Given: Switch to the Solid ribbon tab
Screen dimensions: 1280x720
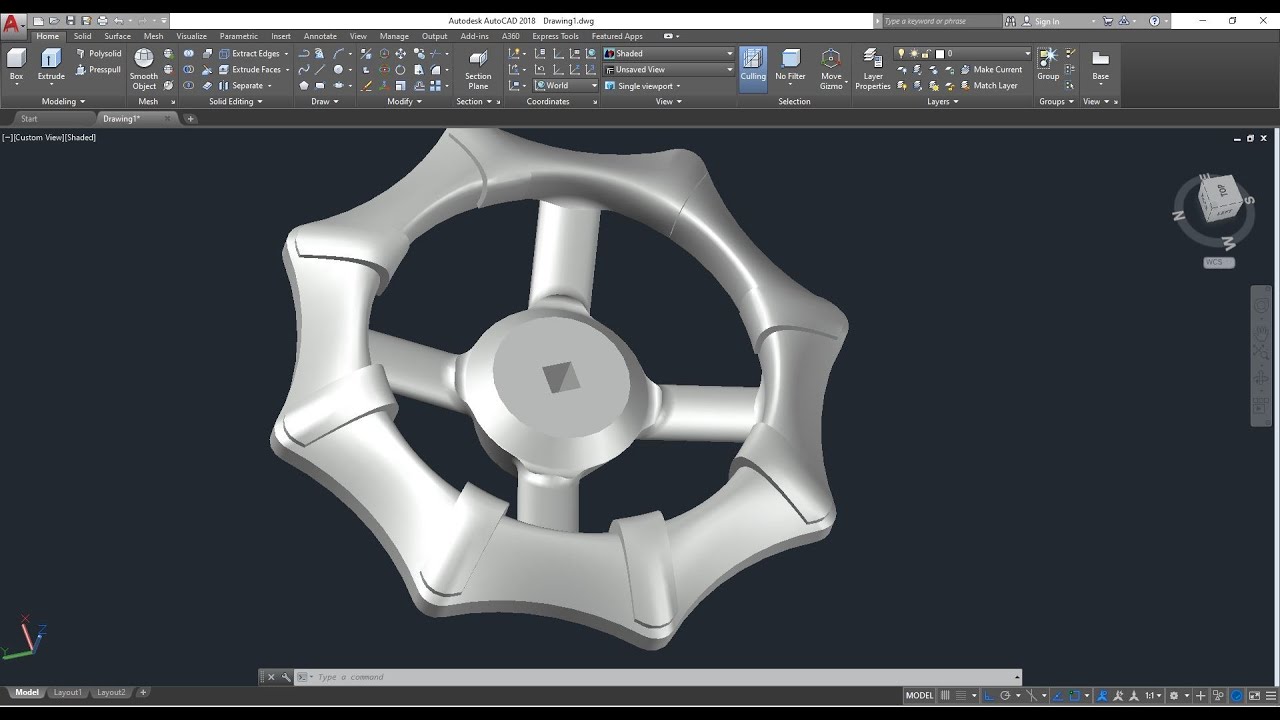Looking at the screenshot, I should [82, 36].
